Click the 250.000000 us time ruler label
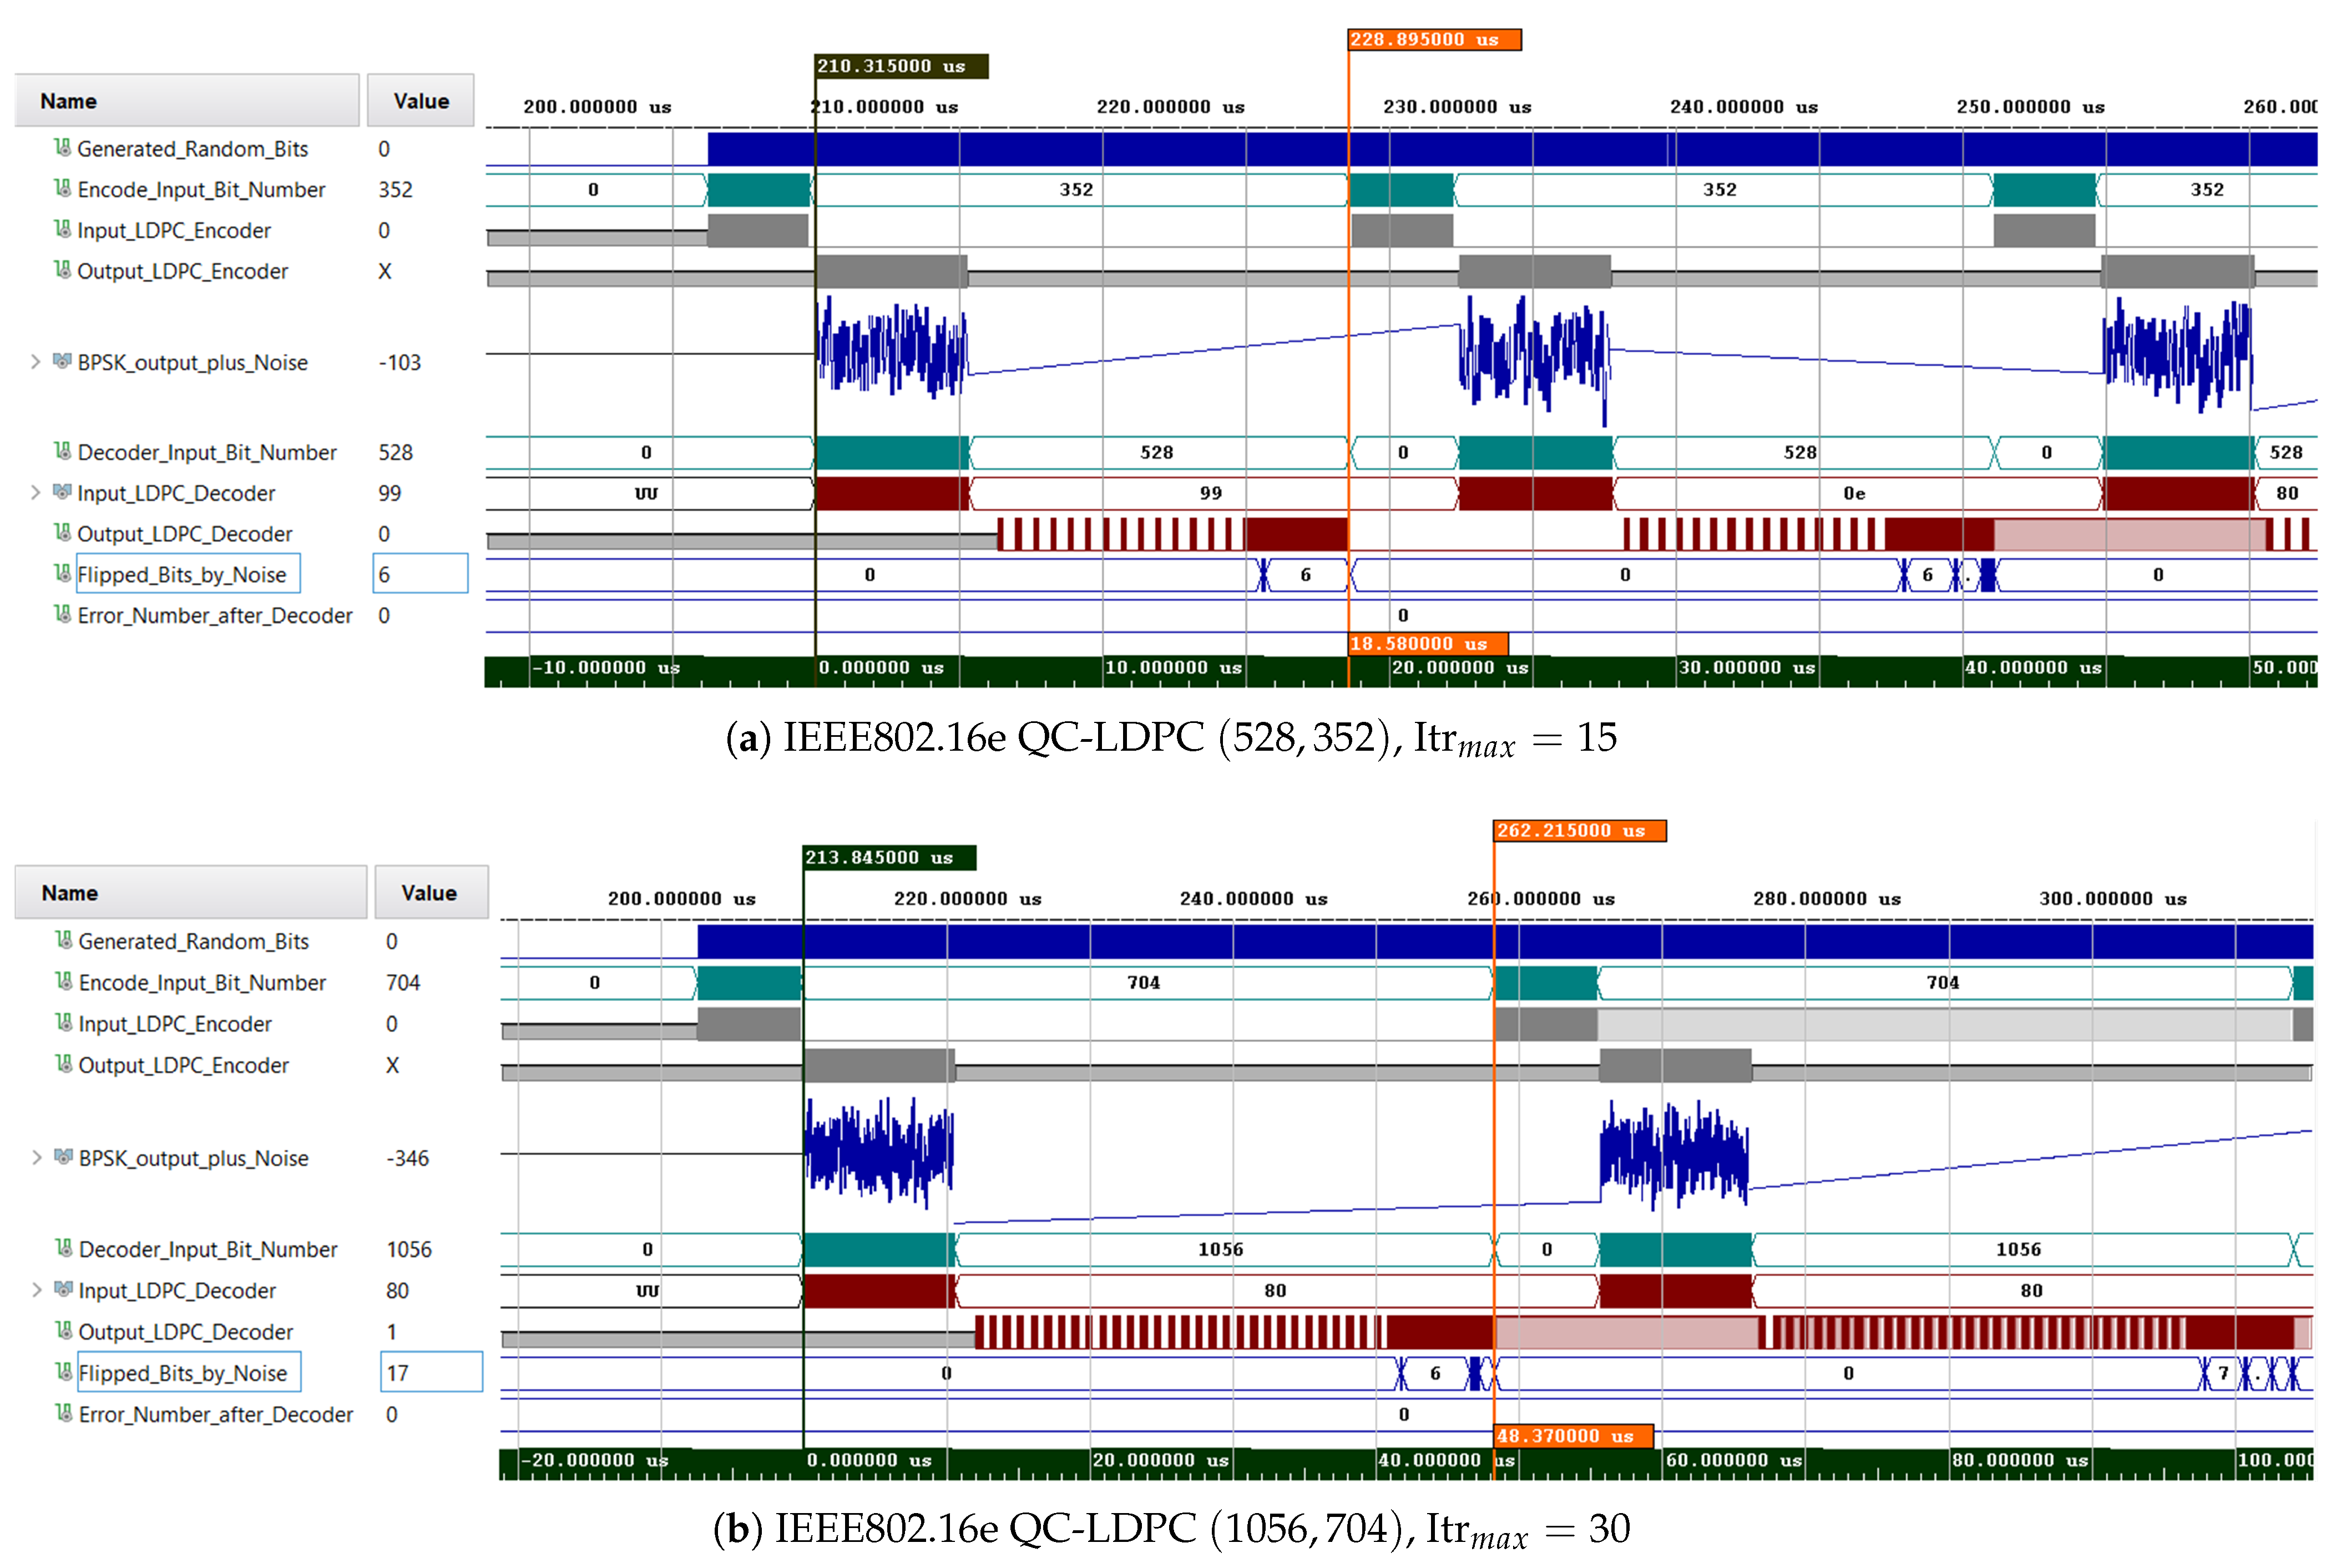The height and width of the screenshot is (1568, 2341). pyautogui.click(x=2030, y=107)
